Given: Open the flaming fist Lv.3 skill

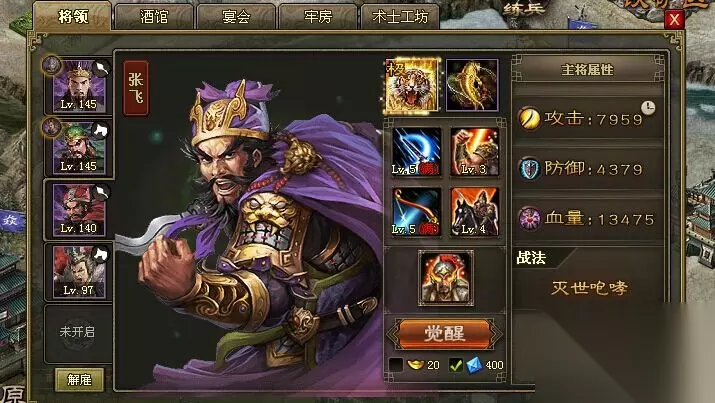Looking at the screenshot, I should tap(474, 152).
